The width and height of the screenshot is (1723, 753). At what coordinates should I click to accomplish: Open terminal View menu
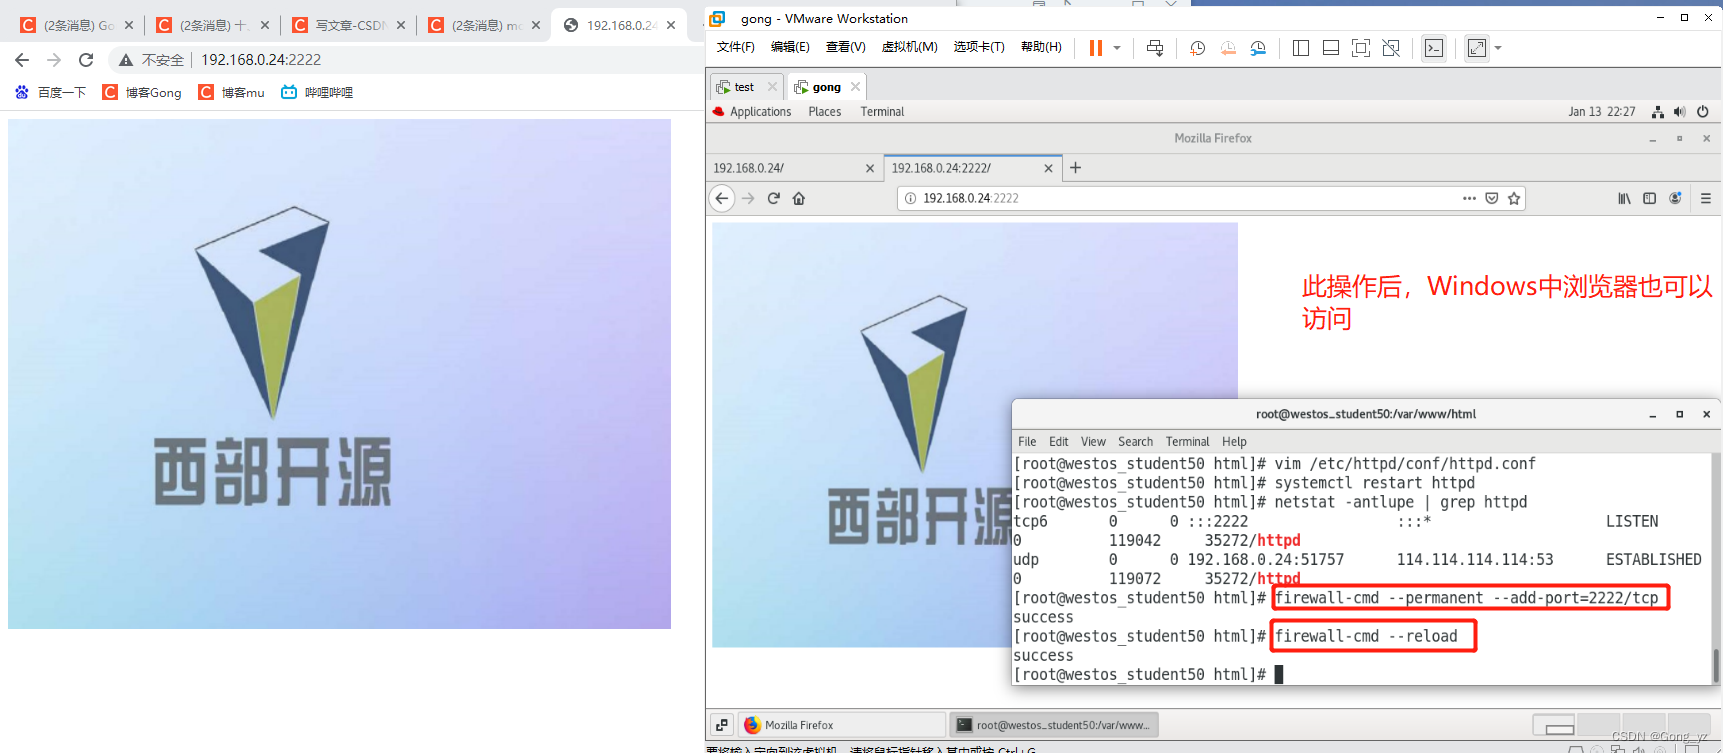pos(1093,441)
